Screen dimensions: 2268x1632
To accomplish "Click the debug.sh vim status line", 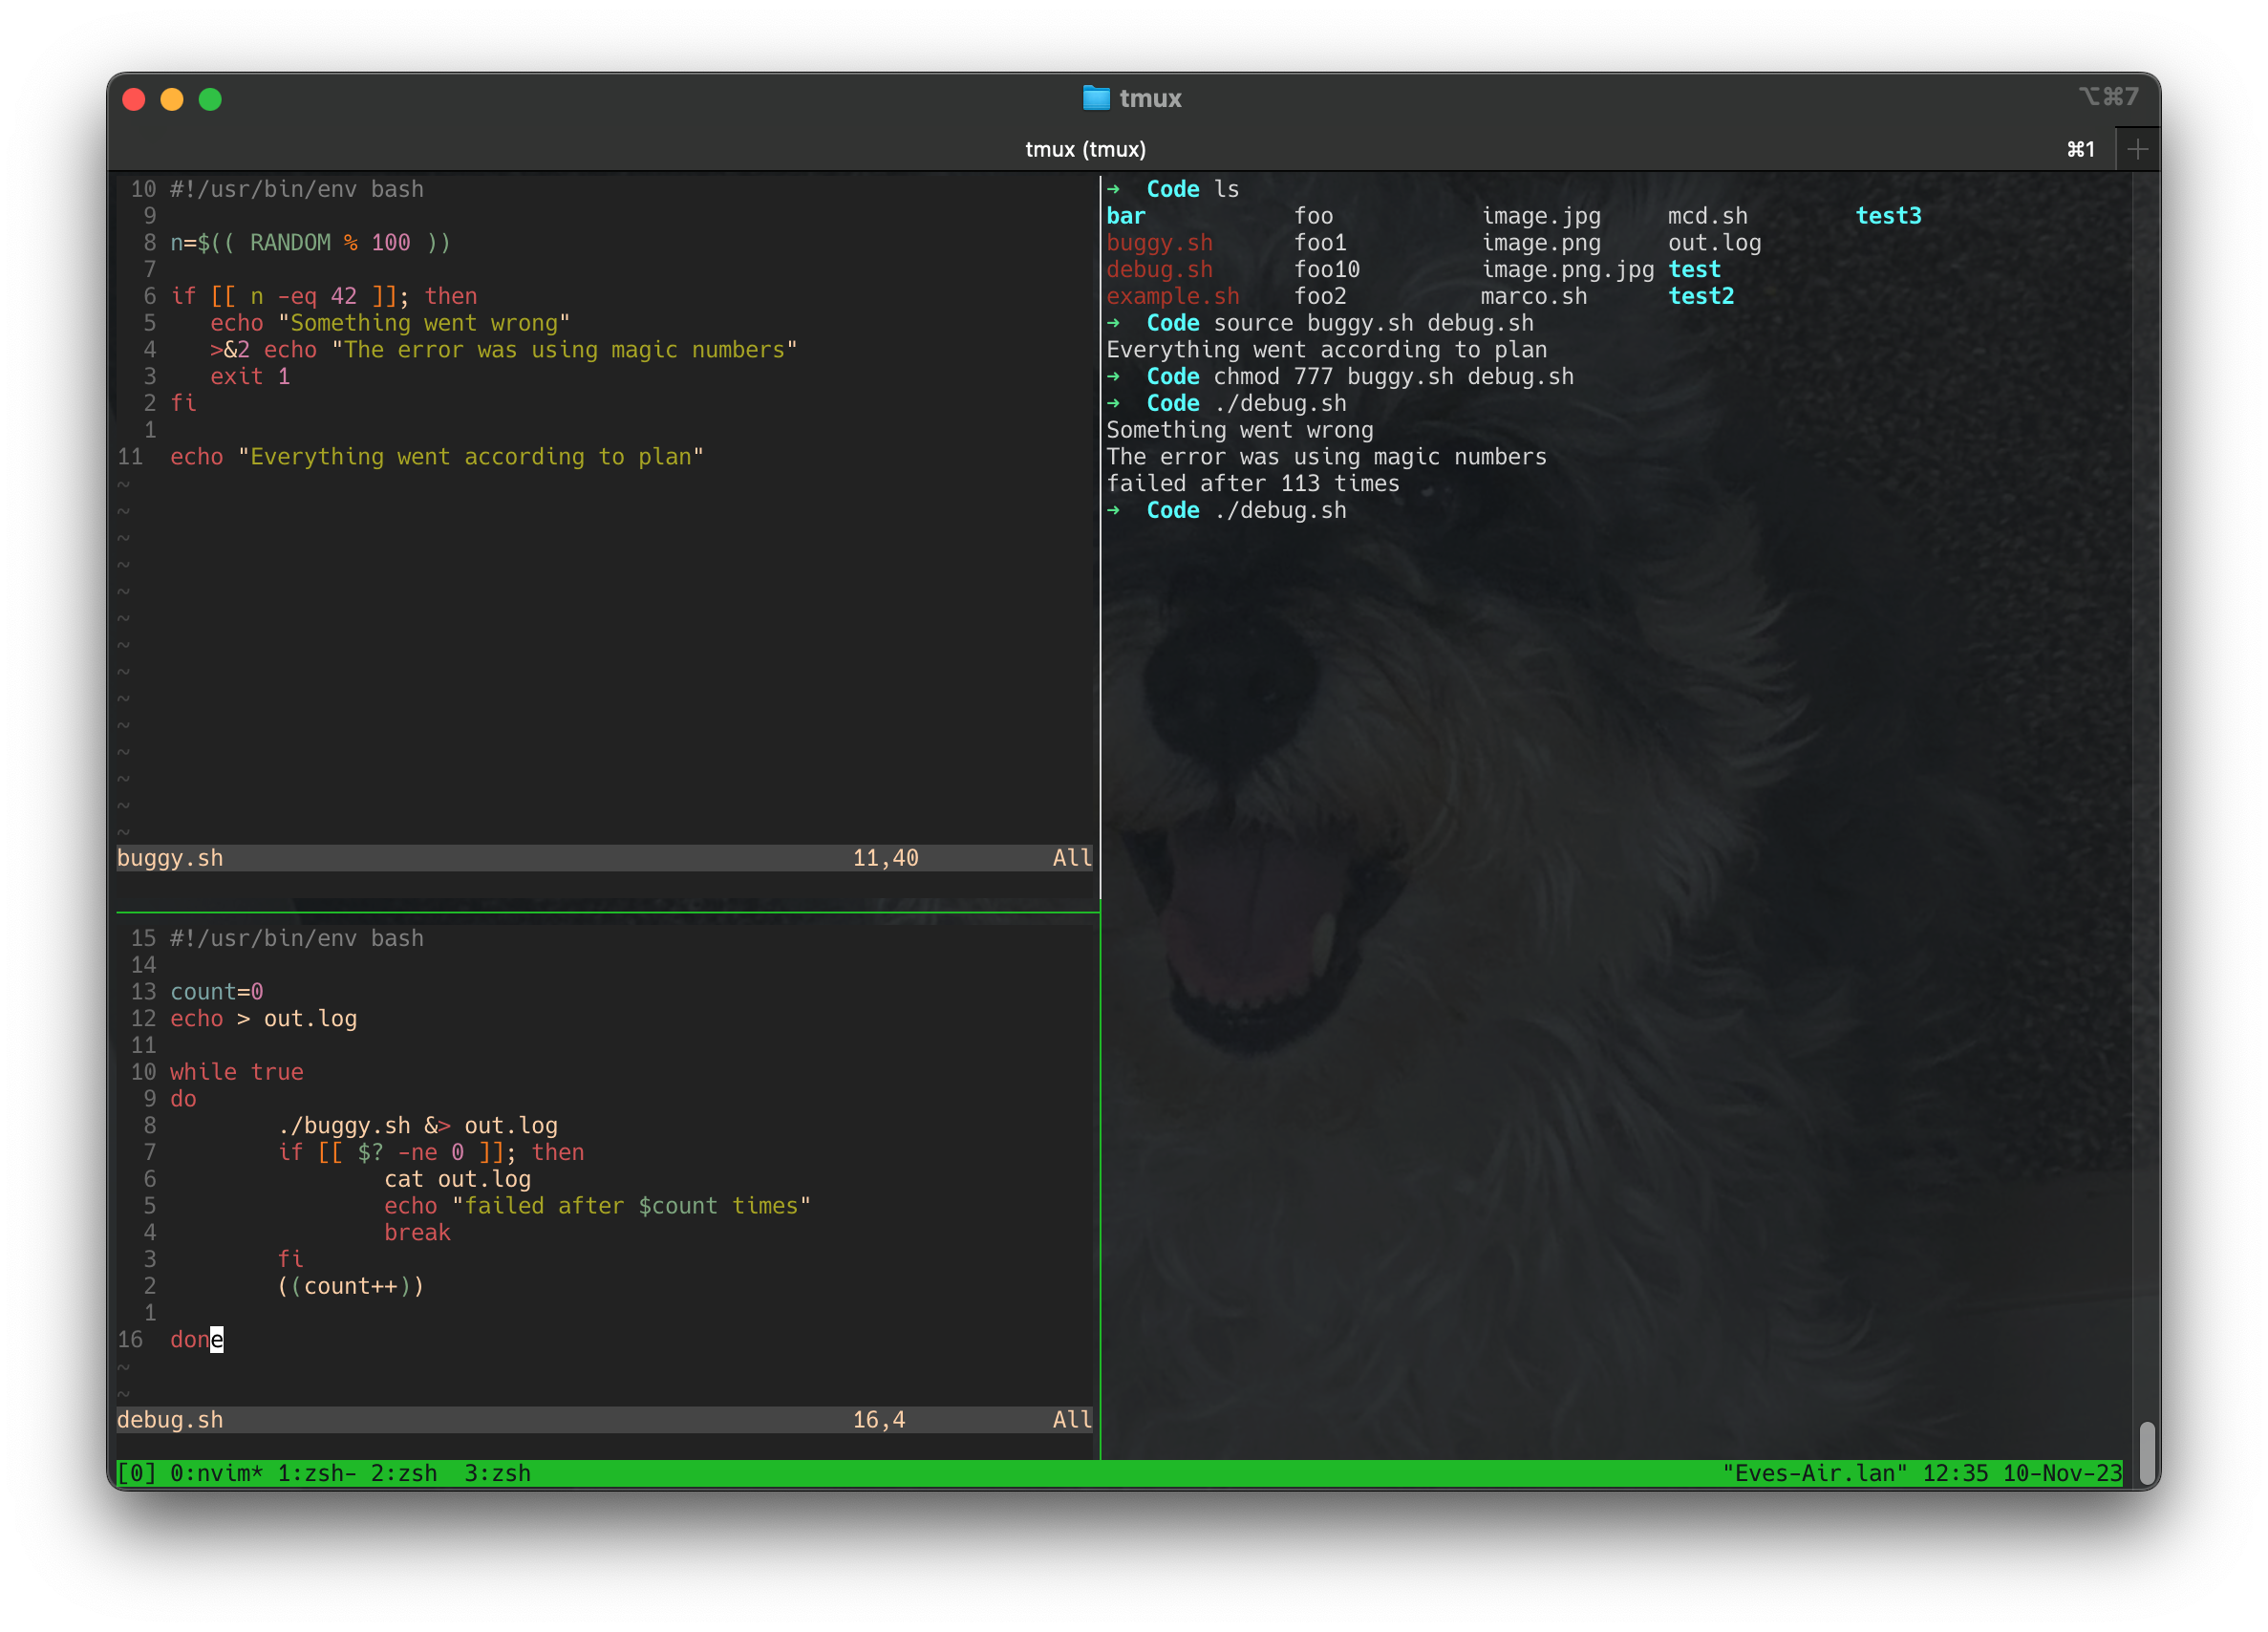I will click(170, 1419).
